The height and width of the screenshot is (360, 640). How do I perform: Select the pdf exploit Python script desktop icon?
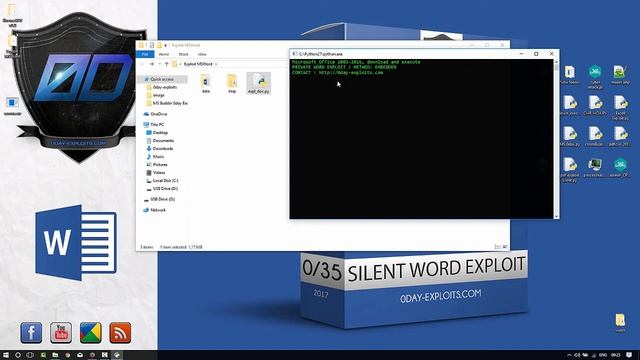point(570,169)
